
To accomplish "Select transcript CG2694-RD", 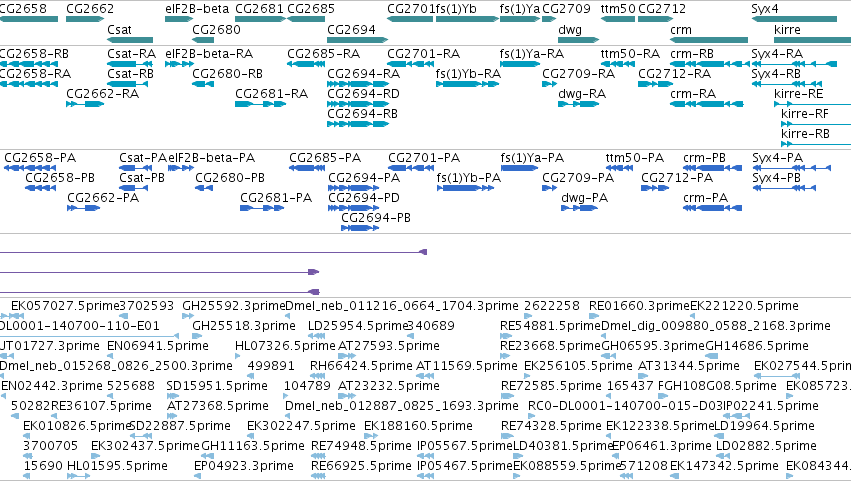I will pos(358,104).
